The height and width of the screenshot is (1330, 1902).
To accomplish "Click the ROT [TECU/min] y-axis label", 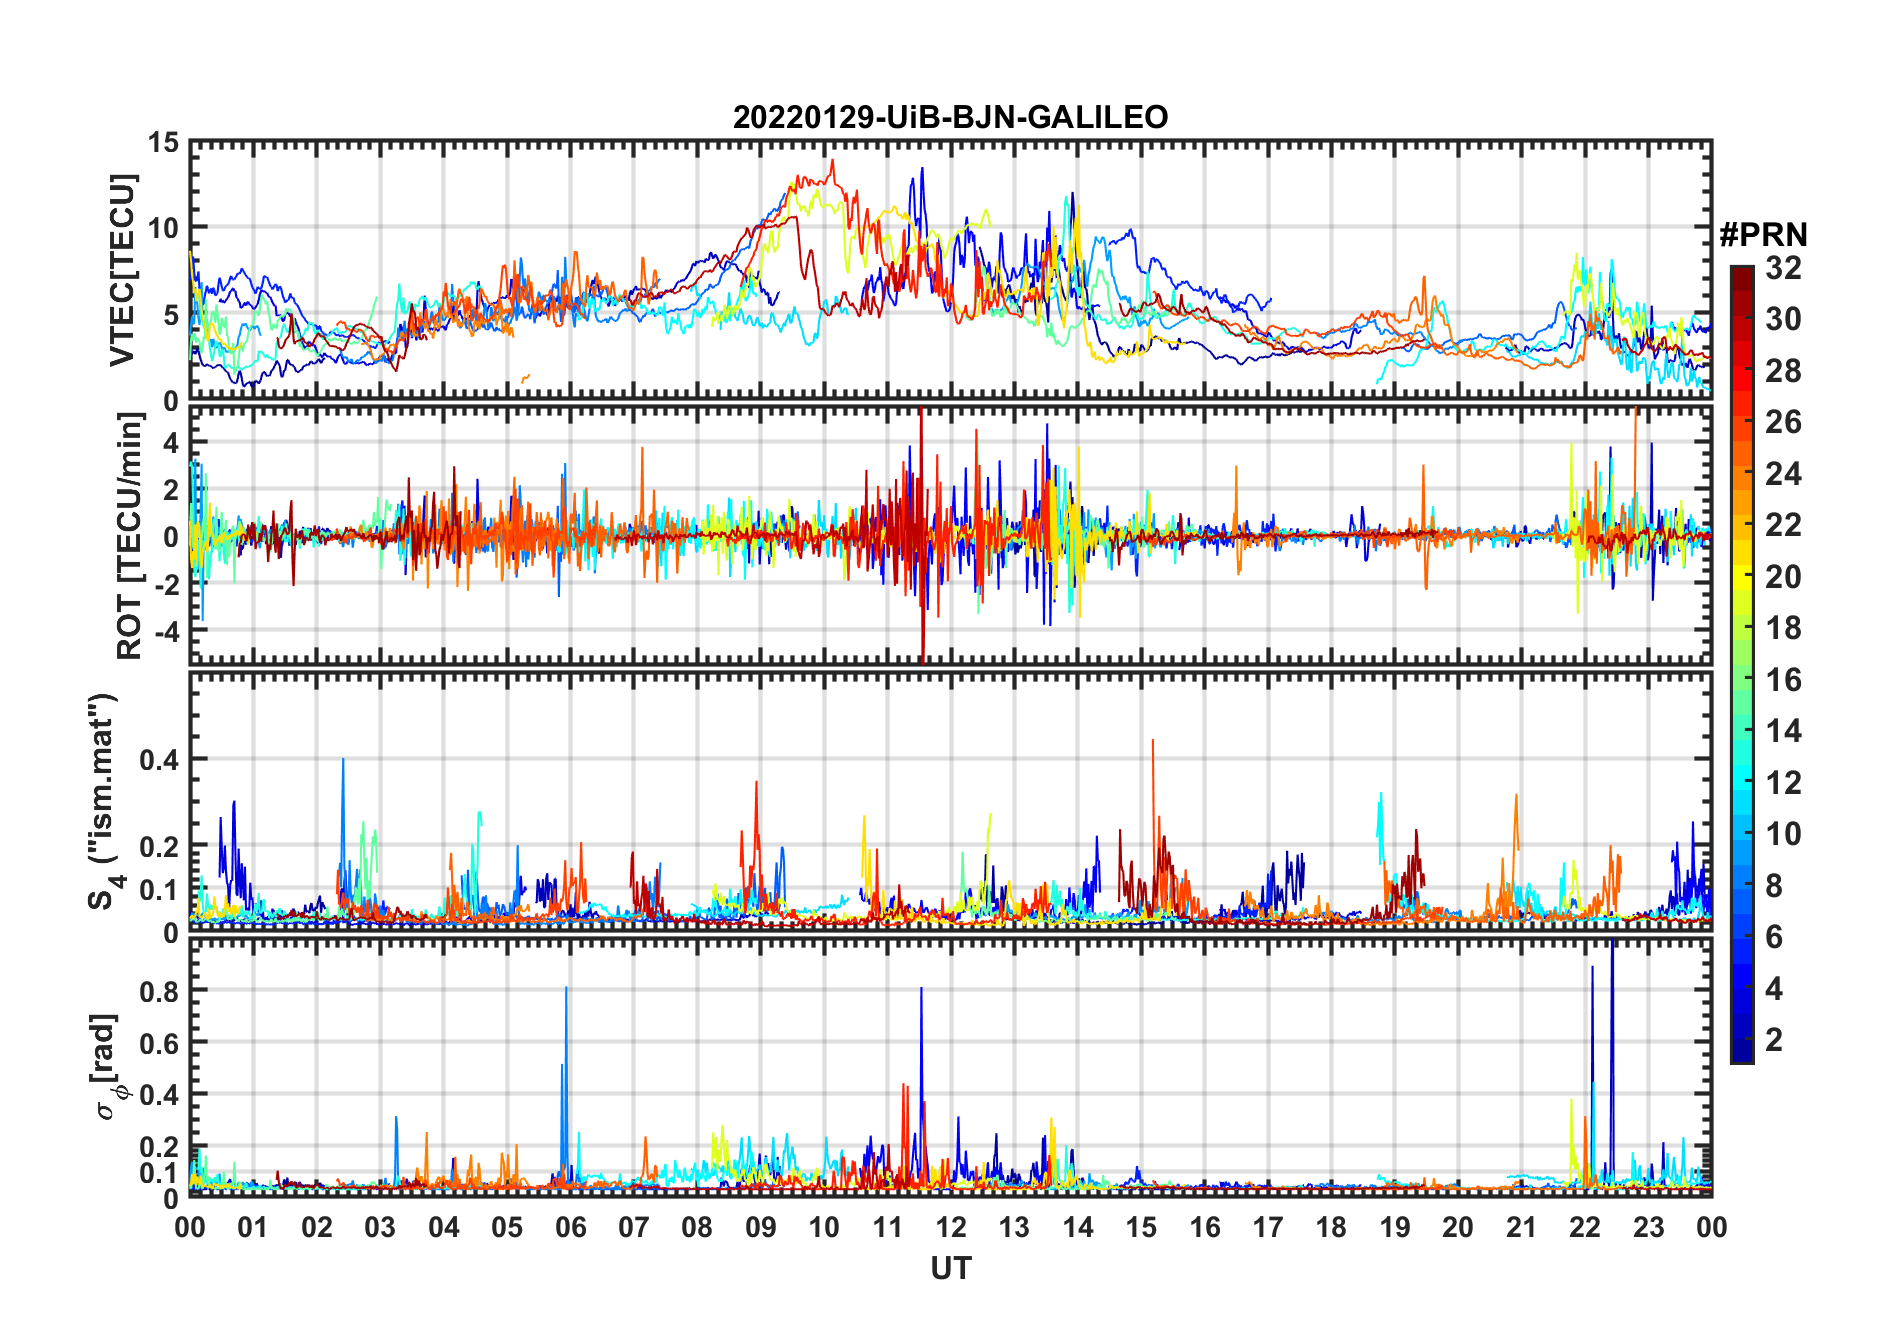I will pyautogui.click(x=130, y=536).
